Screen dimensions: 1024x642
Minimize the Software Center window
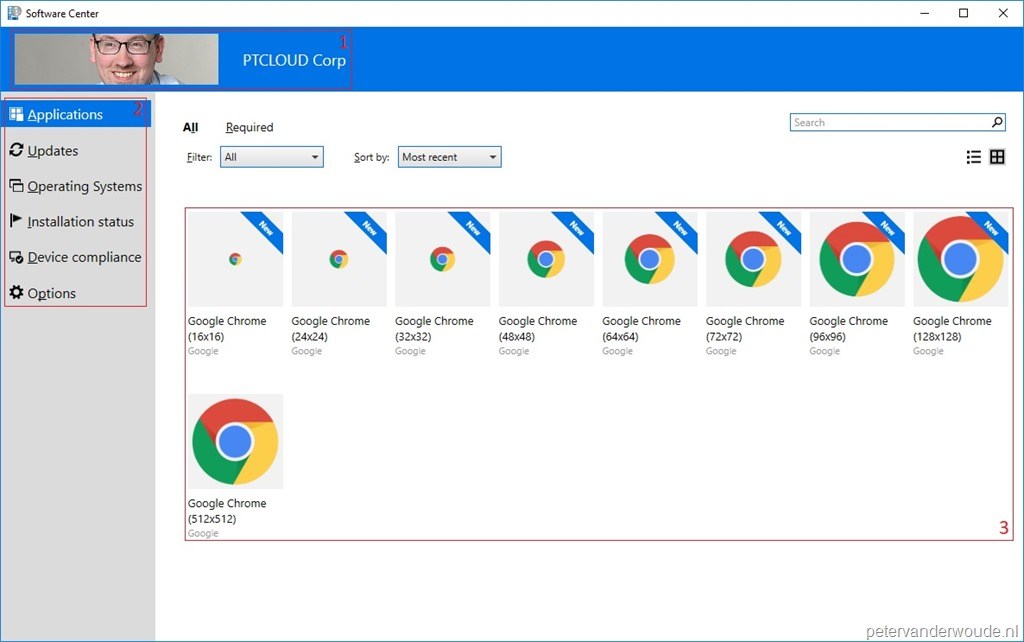924,13
